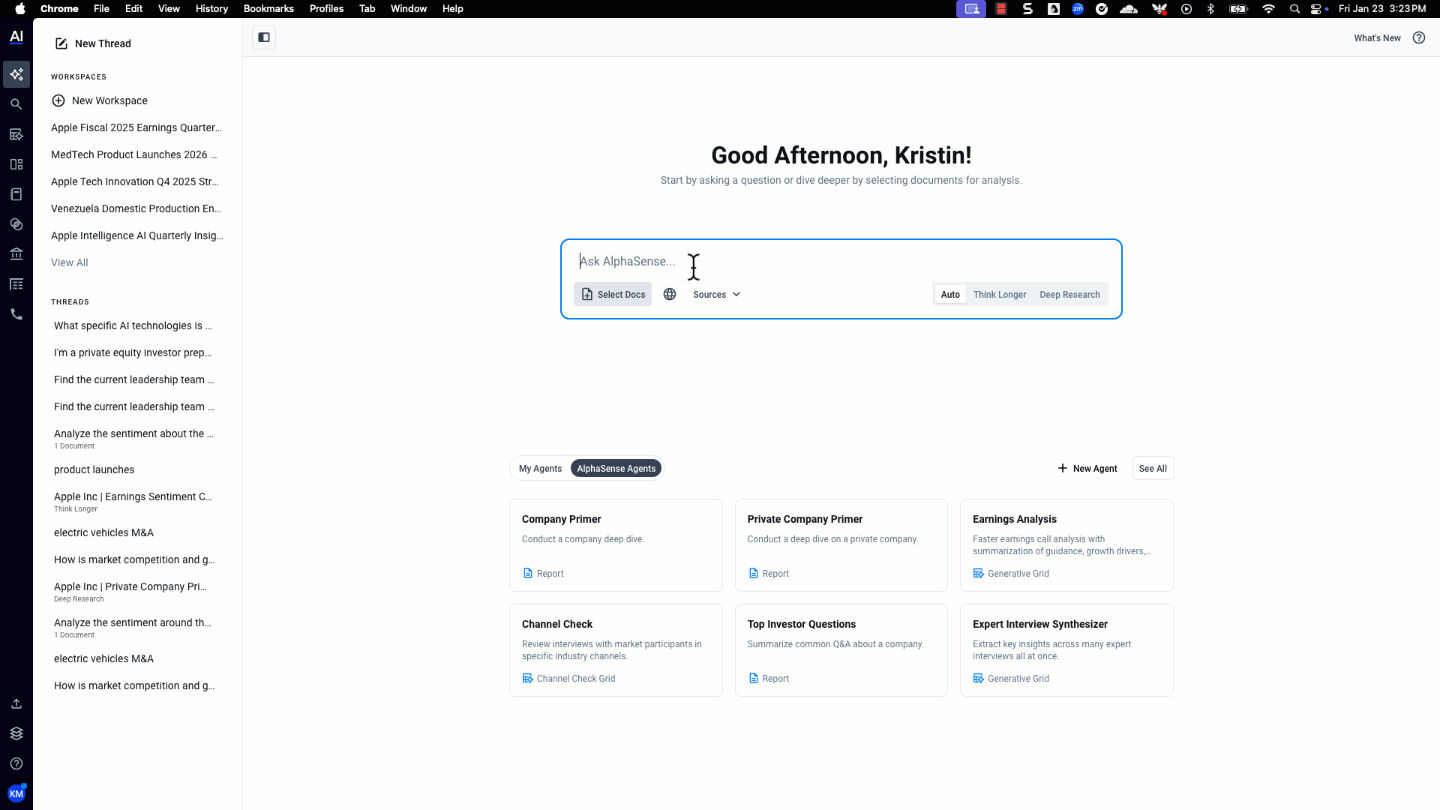This screenshot has width=1440, height=810.
Task: Switch to Think Longer mode
Action: [1000, 294]
